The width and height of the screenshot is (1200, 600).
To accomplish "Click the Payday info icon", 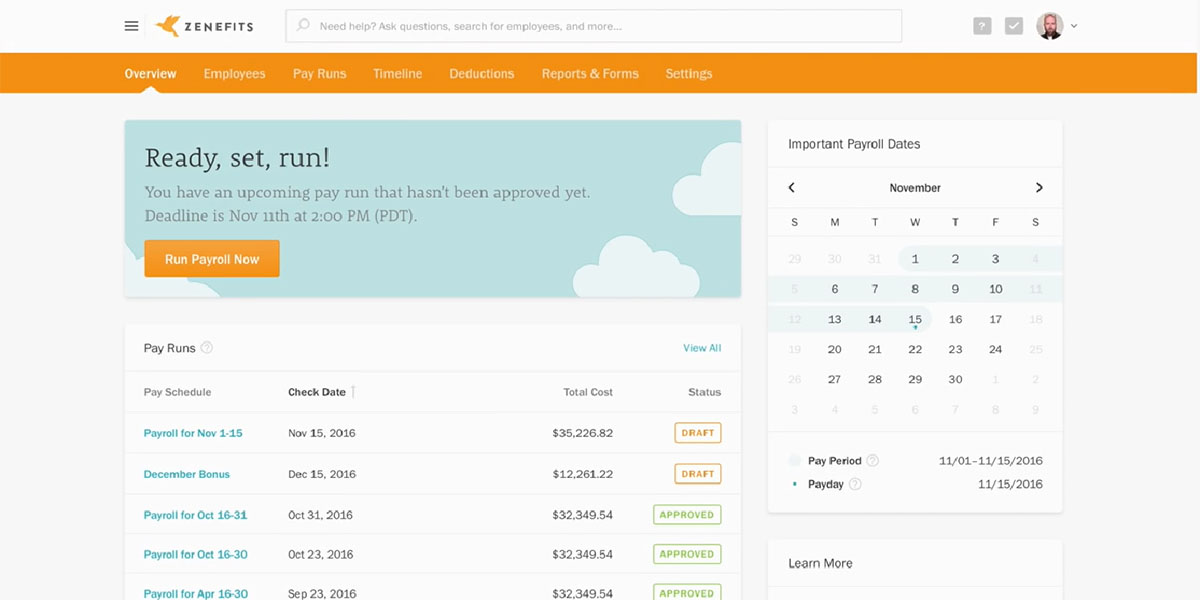I will click(x=855, y=484).
